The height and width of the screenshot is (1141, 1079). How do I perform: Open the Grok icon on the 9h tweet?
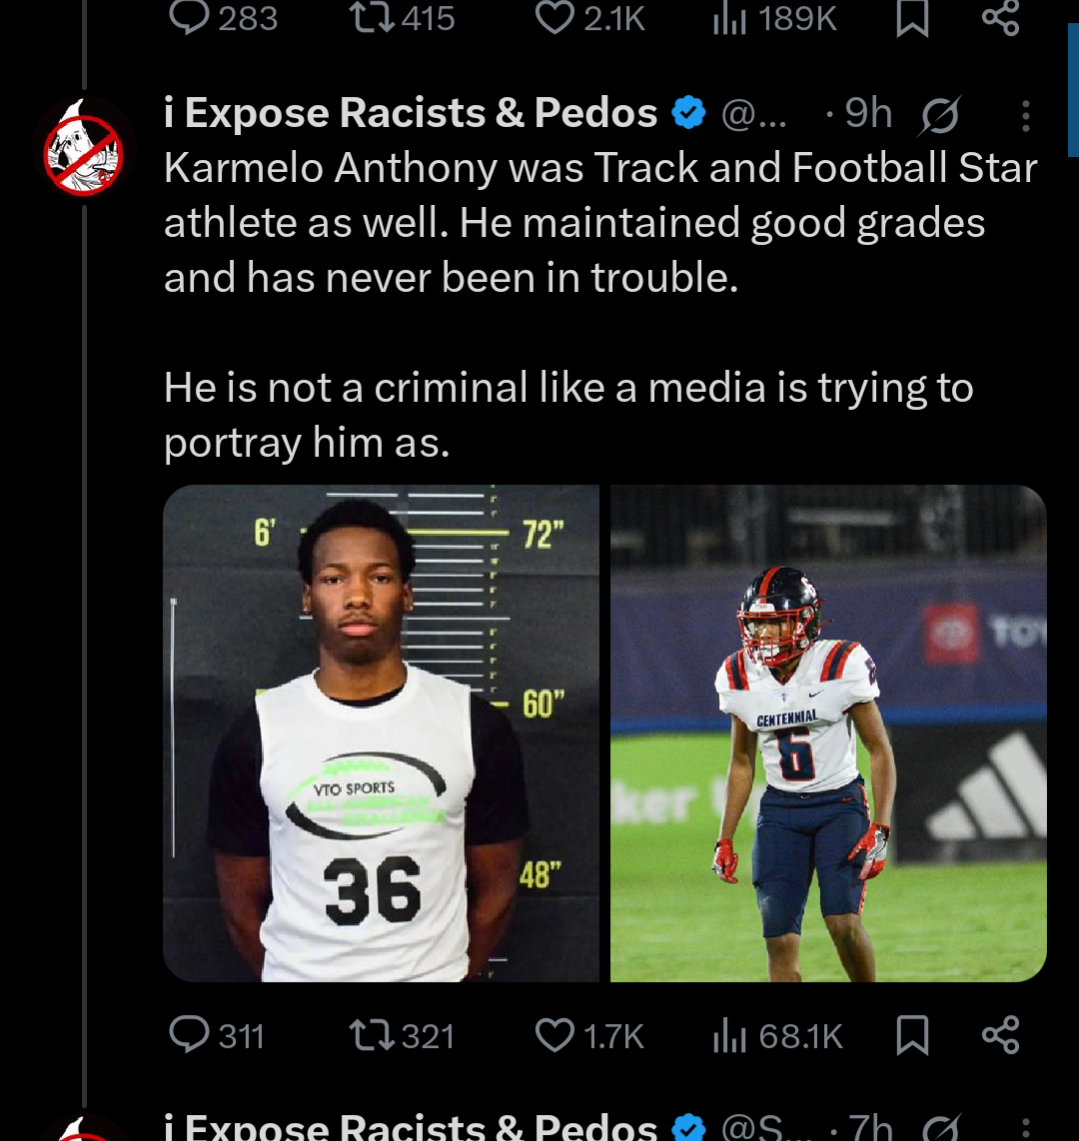[940, 115]
